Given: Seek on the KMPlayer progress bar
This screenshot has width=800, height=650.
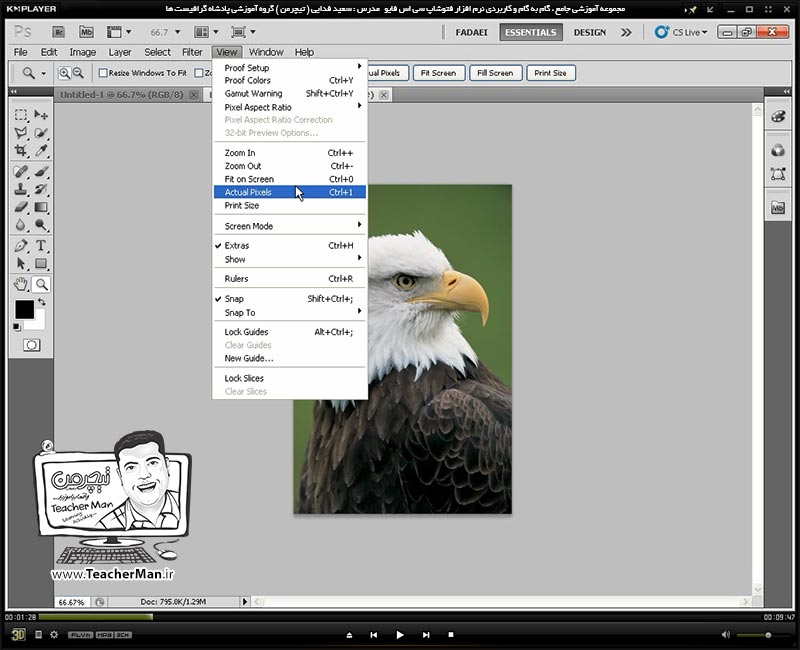Looking at the screenshot, I should tap(399, 617).
